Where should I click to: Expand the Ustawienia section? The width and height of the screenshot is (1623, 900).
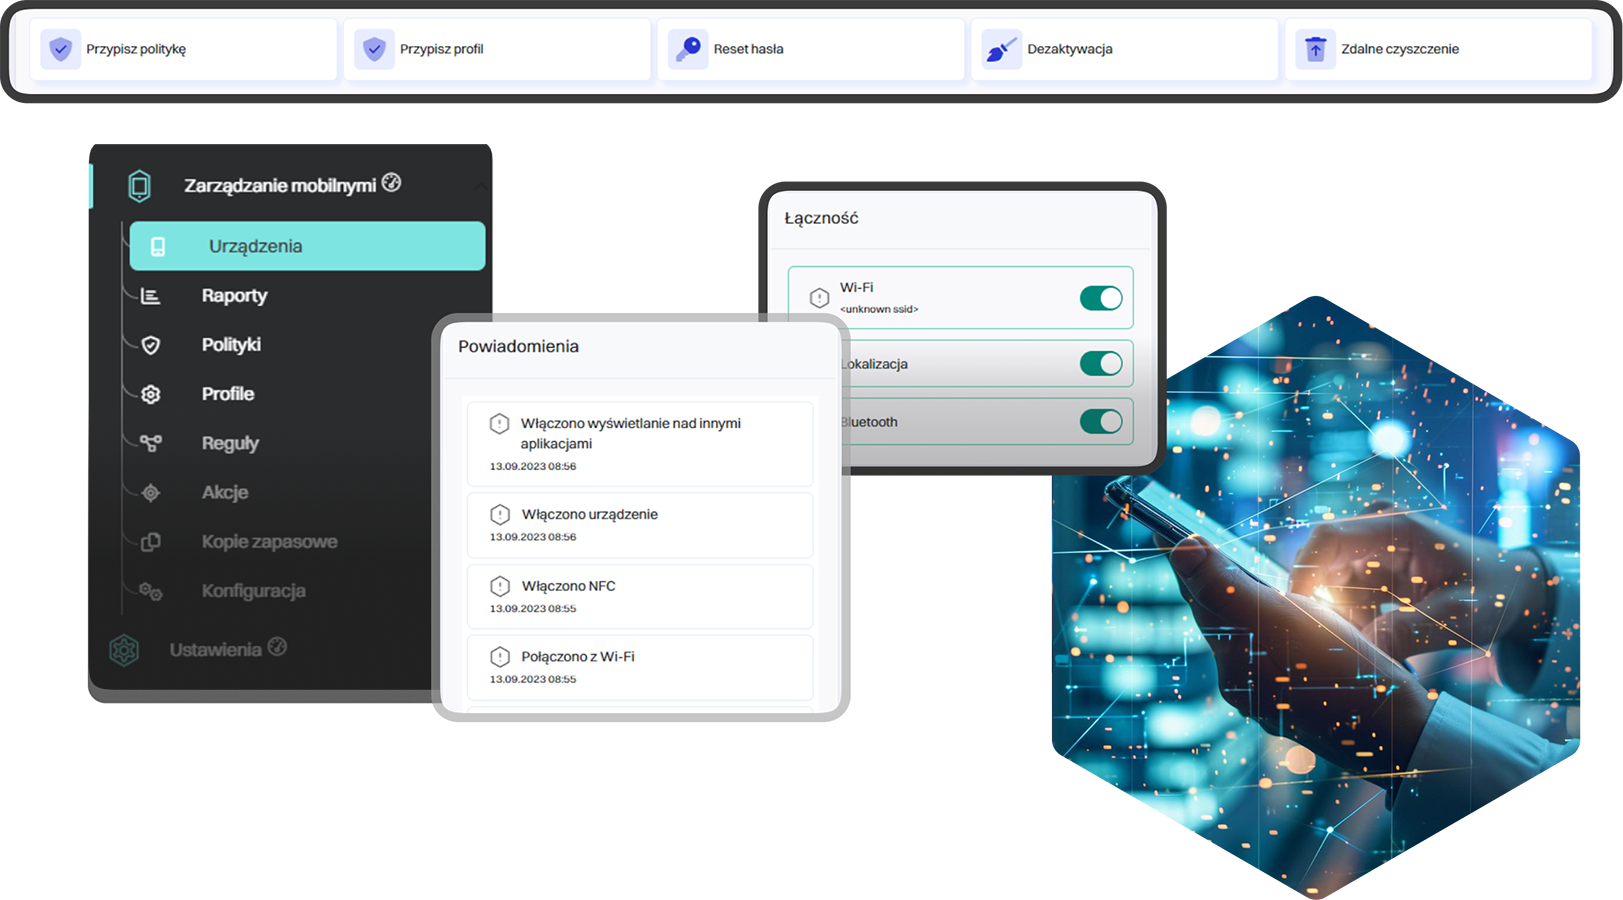tap(215, 650)
